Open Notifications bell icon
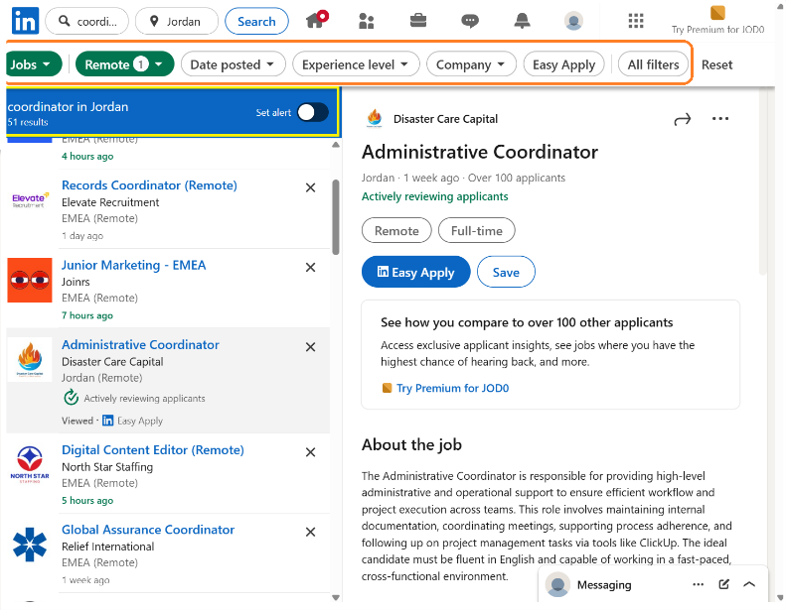786x610 pixels. [x=522, y=21]
